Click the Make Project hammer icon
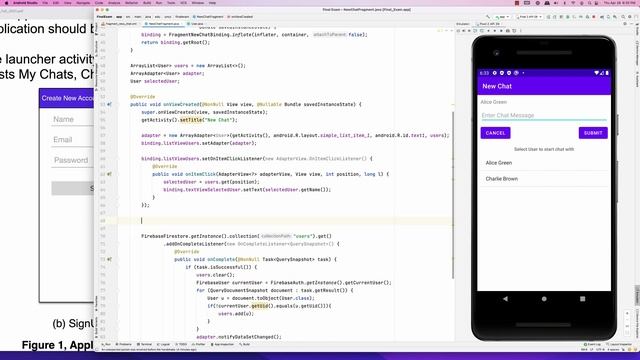 coord(488,17)
